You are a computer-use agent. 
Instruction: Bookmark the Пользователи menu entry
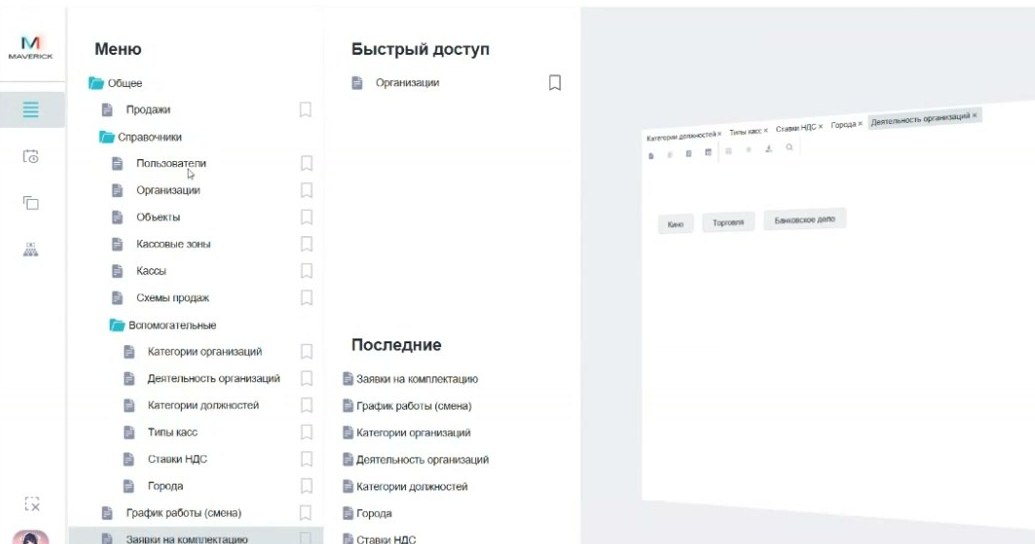tap(306, 163)
